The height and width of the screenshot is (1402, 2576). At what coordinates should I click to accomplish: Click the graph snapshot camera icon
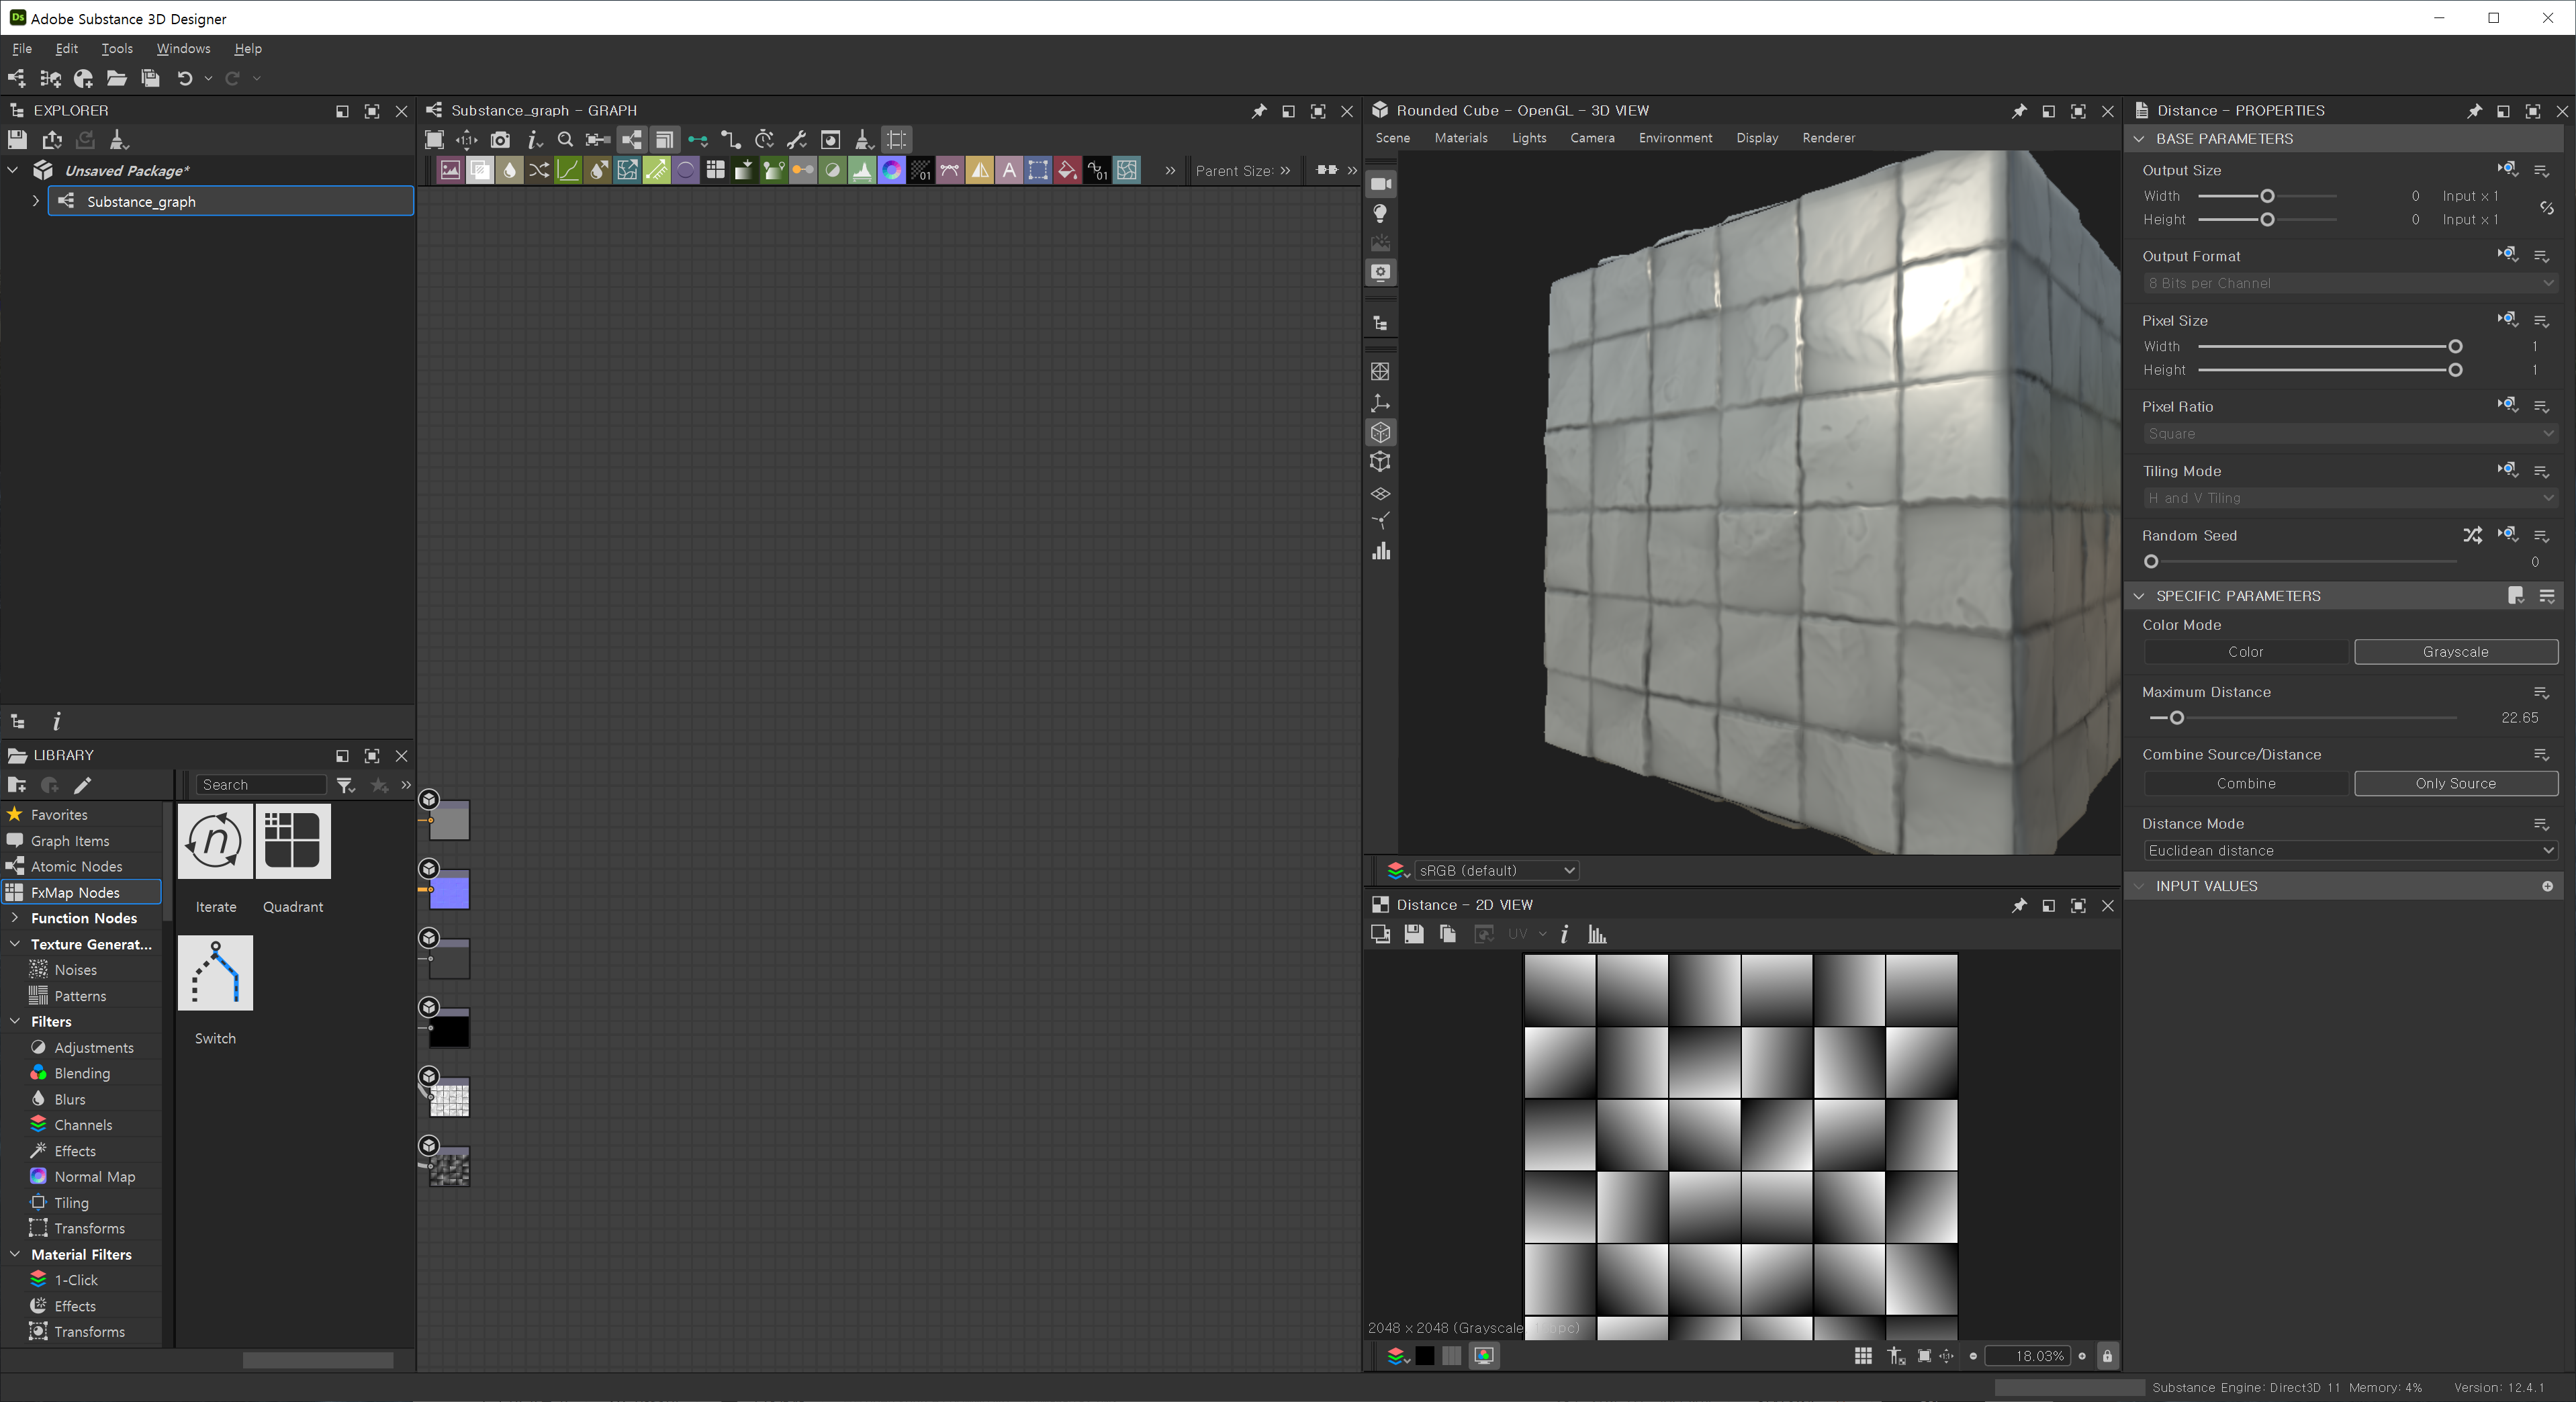tap(500, 140)
